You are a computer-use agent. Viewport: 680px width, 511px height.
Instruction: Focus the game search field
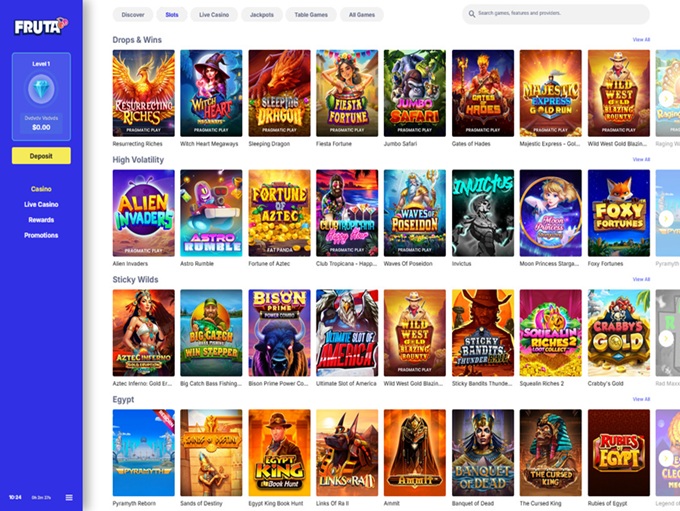(x=556, y=14)
